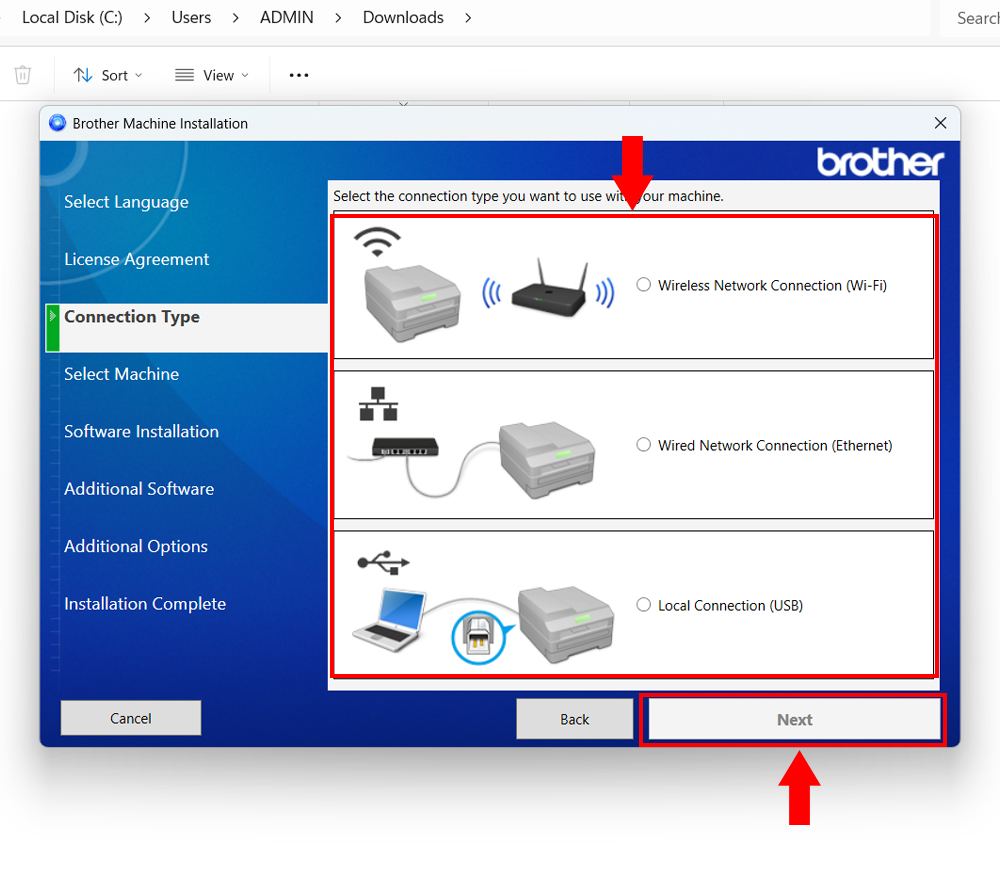Open the View dropdown in File Explorer

pos(212,75)
